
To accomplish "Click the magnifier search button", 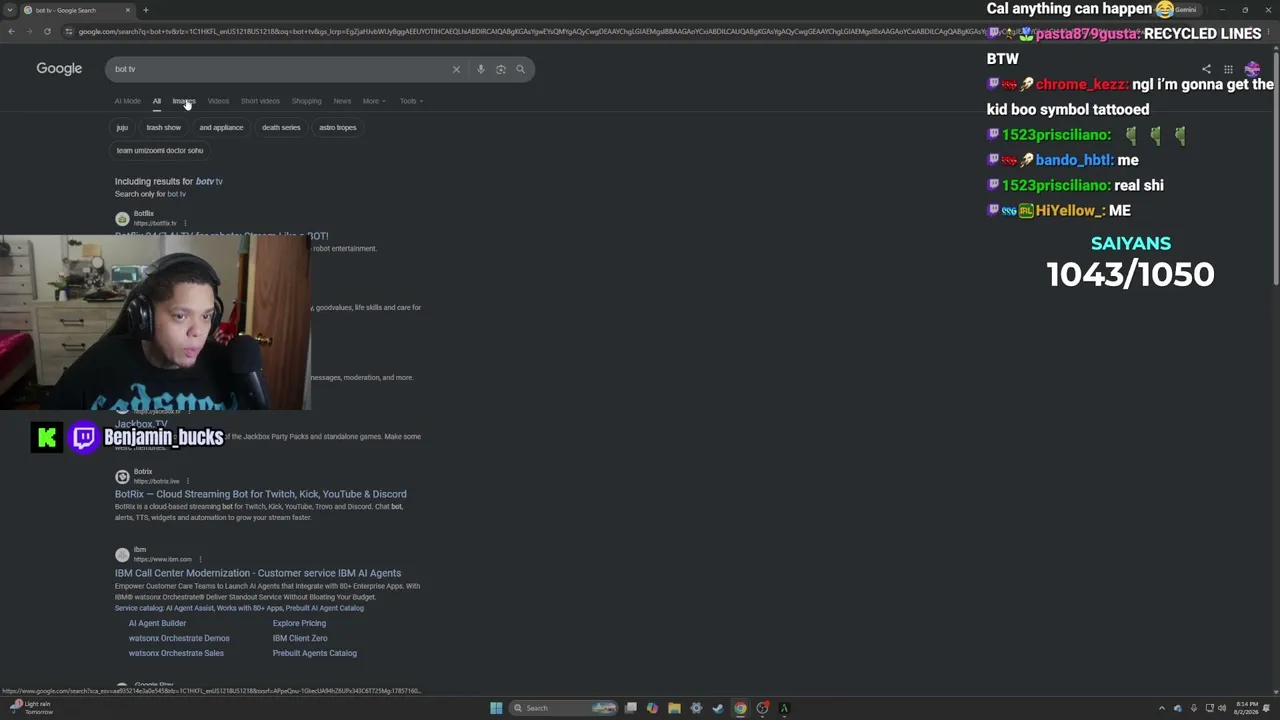I will (x=520, y=69).
